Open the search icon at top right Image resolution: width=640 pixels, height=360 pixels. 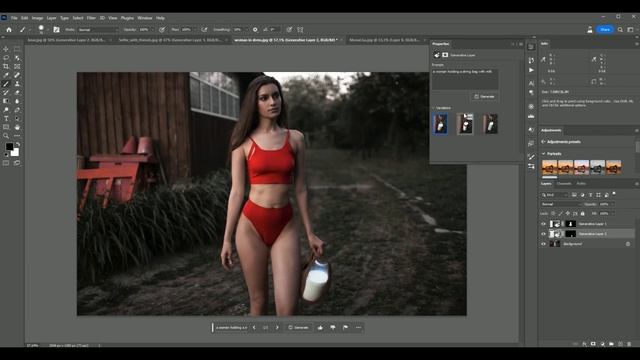[620, 29]
